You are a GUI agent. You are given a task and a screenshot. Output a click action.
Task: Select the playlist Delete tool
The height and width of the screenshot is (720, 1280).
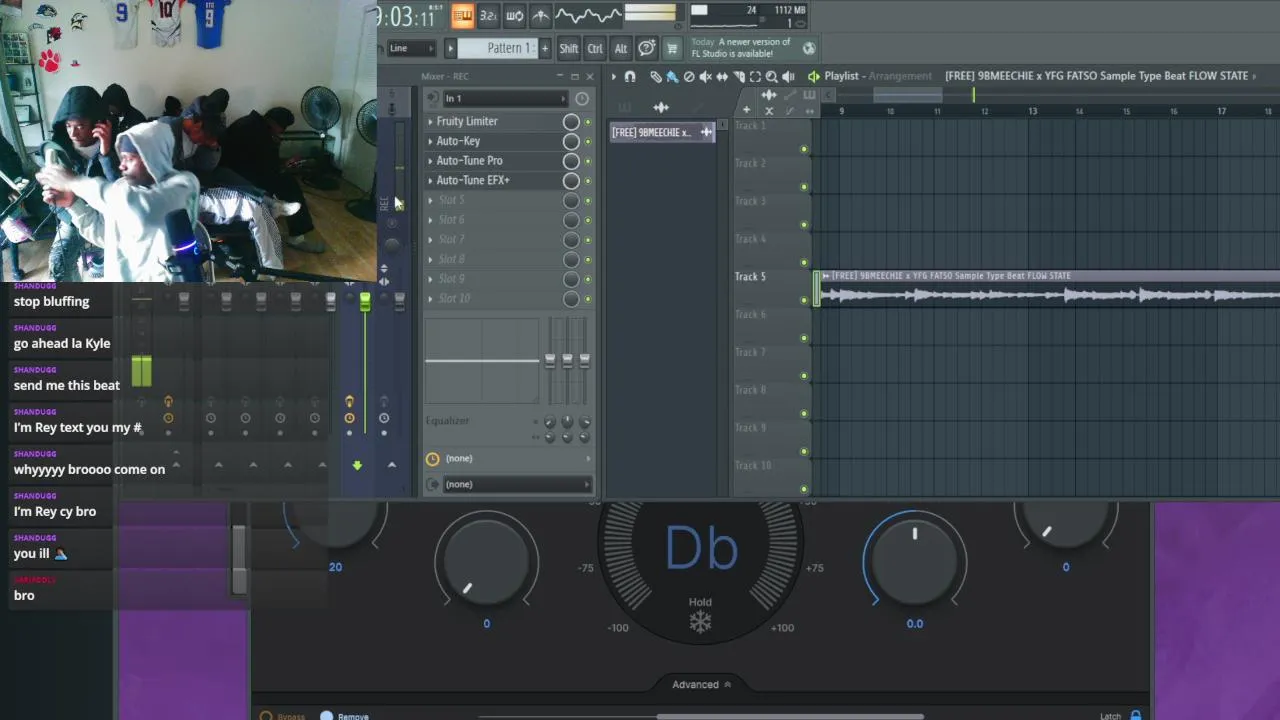coord(689,76)
